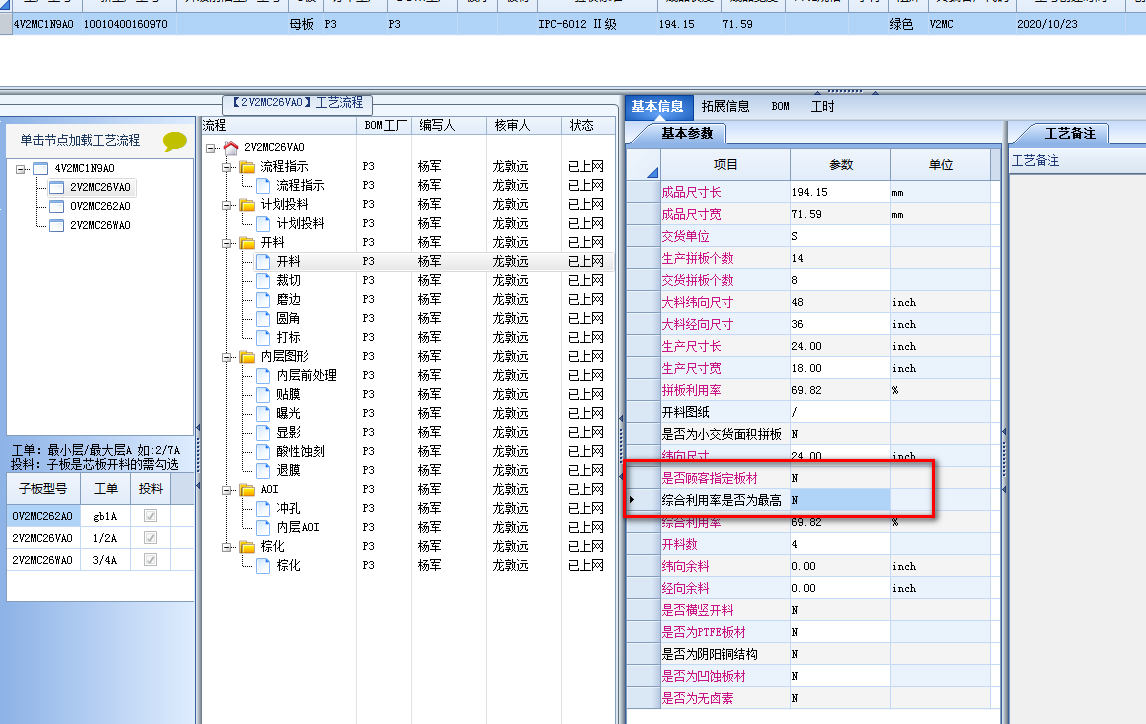Image resolution: width=1146 pixels, height=724 pixels.
Task: Click the document icon for 圆角
Action: pyautogui.click(x=264, y=319)
